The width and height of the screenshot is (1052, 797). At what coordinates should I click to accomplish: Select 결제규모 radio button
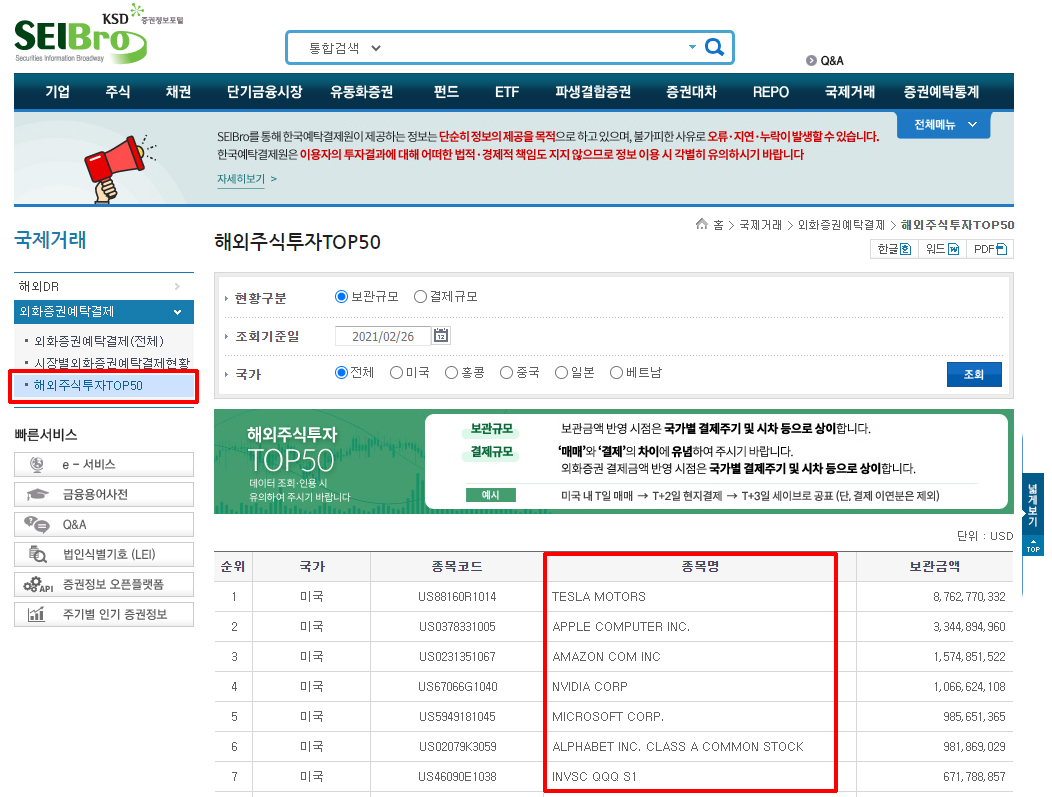[x=420, y=297]
